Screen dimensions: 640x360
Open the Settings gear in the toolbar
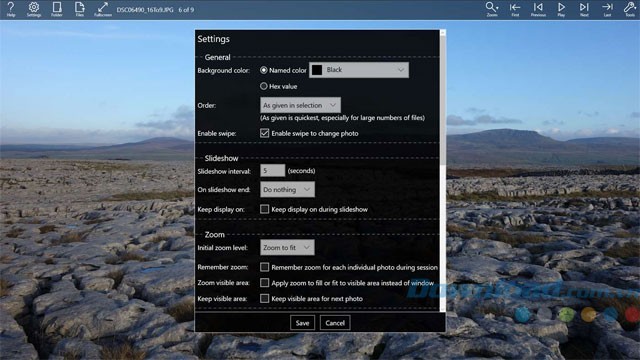34,9
